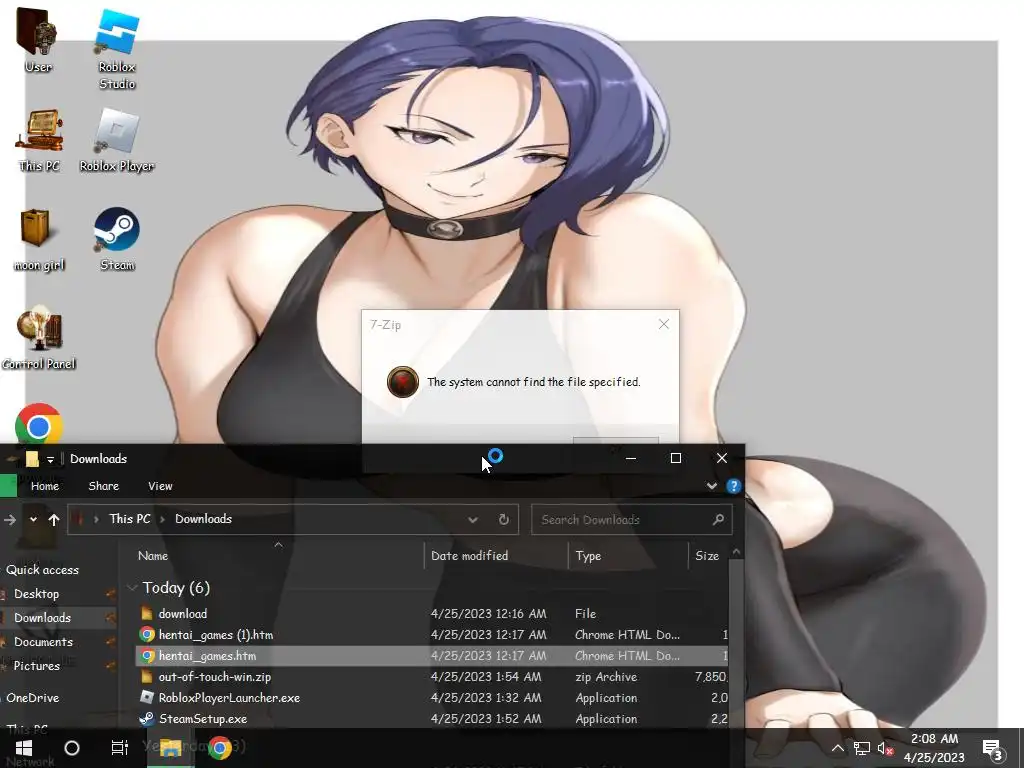Viewport: 1024px width, 768px height.
Task: Open the Roblox Studio desktop icon
Action: (117, 49)
